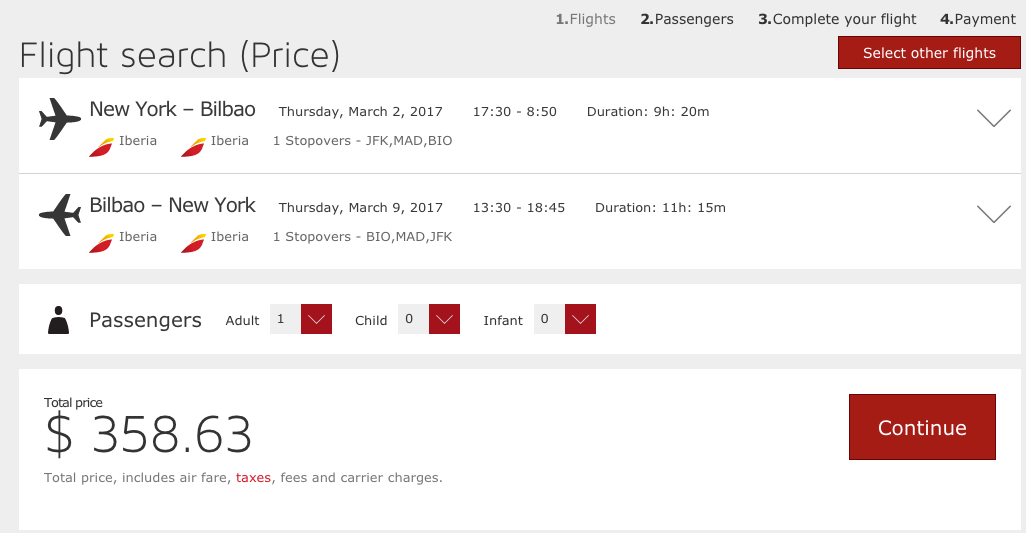Image resolution: width=1026 pixels, height=533 pixels.
Task: Go to step 1 Flights
Action: coord(586,19)
